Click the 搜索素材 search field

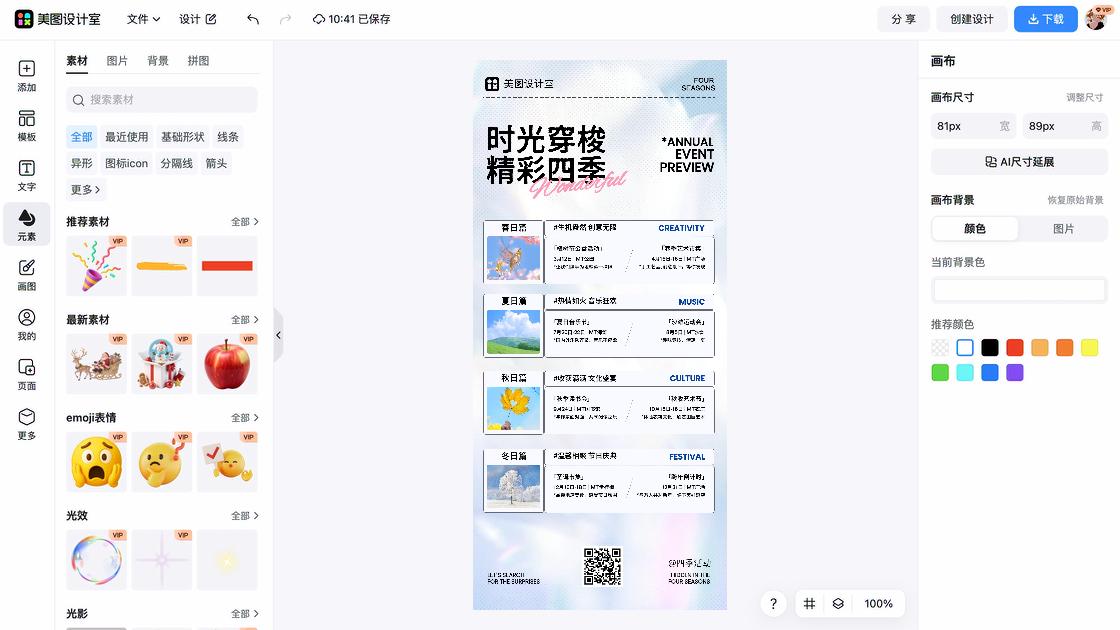pos(161,100)
